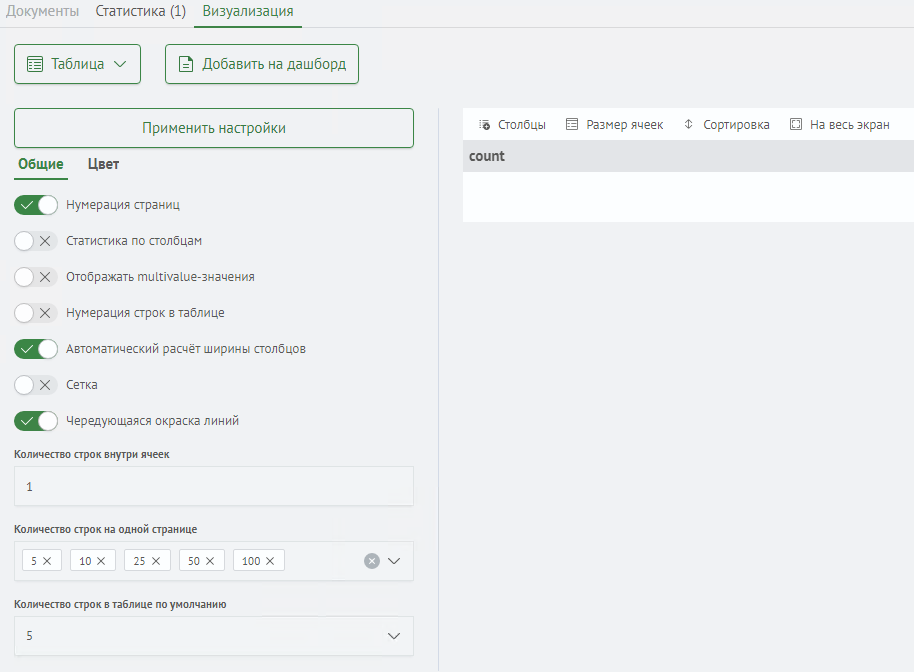Click the Сортировка arrows icon

click(688, 124)
